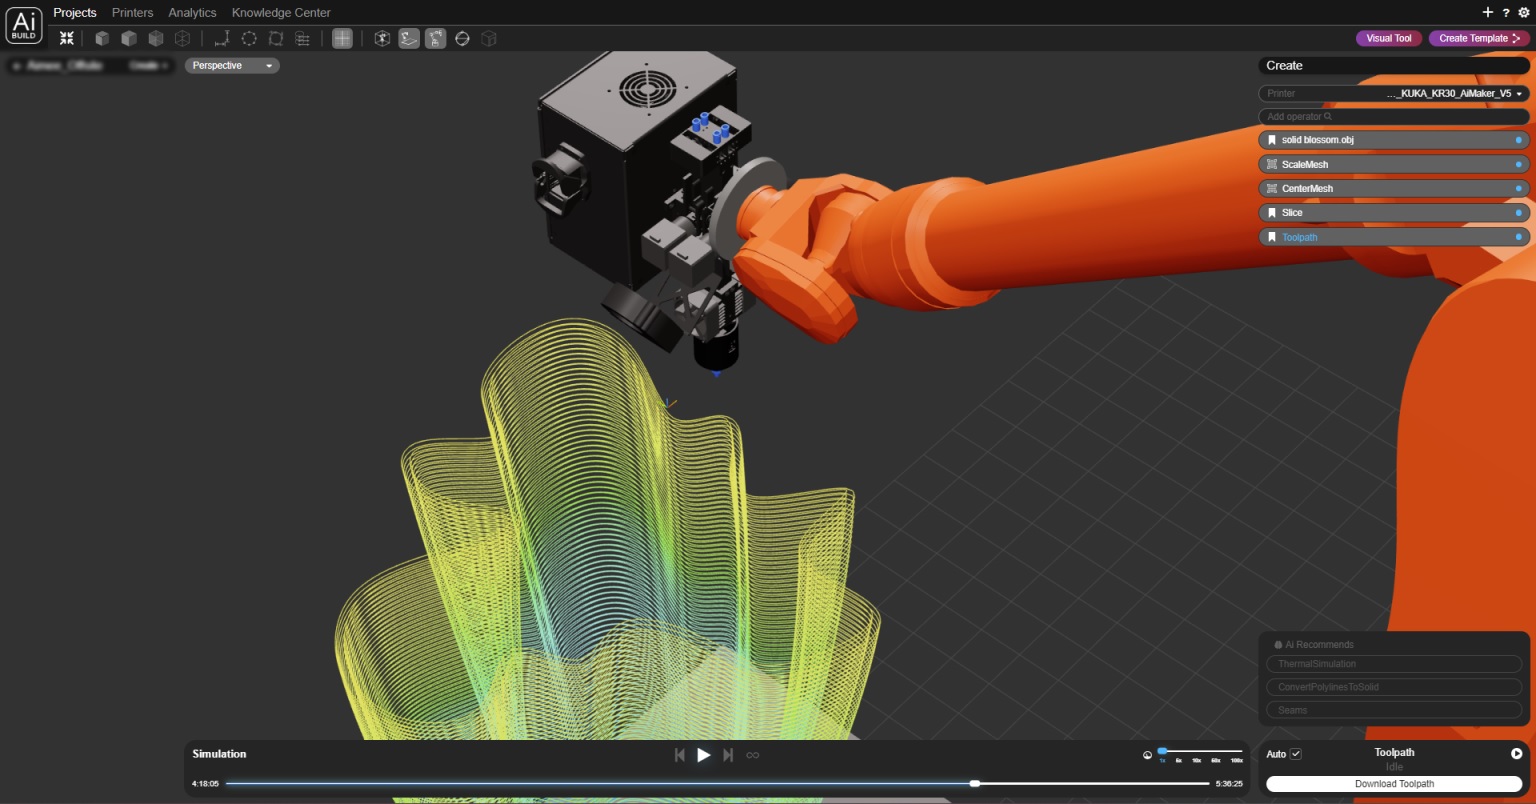Image resolution: width=1536 pixels, height=804 pixels.
Task: Click the Create panel header
Action: (x=1394, y=66)
